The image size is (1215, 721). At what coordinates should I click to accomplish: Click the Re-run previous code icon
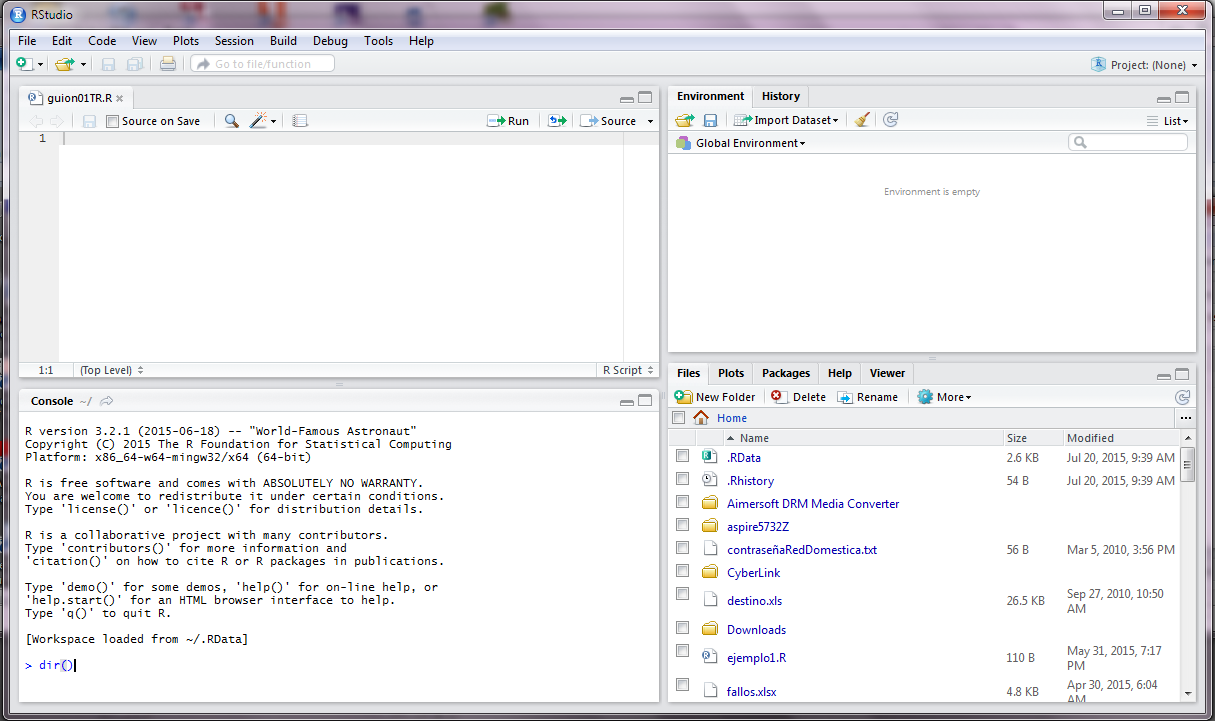557,121
